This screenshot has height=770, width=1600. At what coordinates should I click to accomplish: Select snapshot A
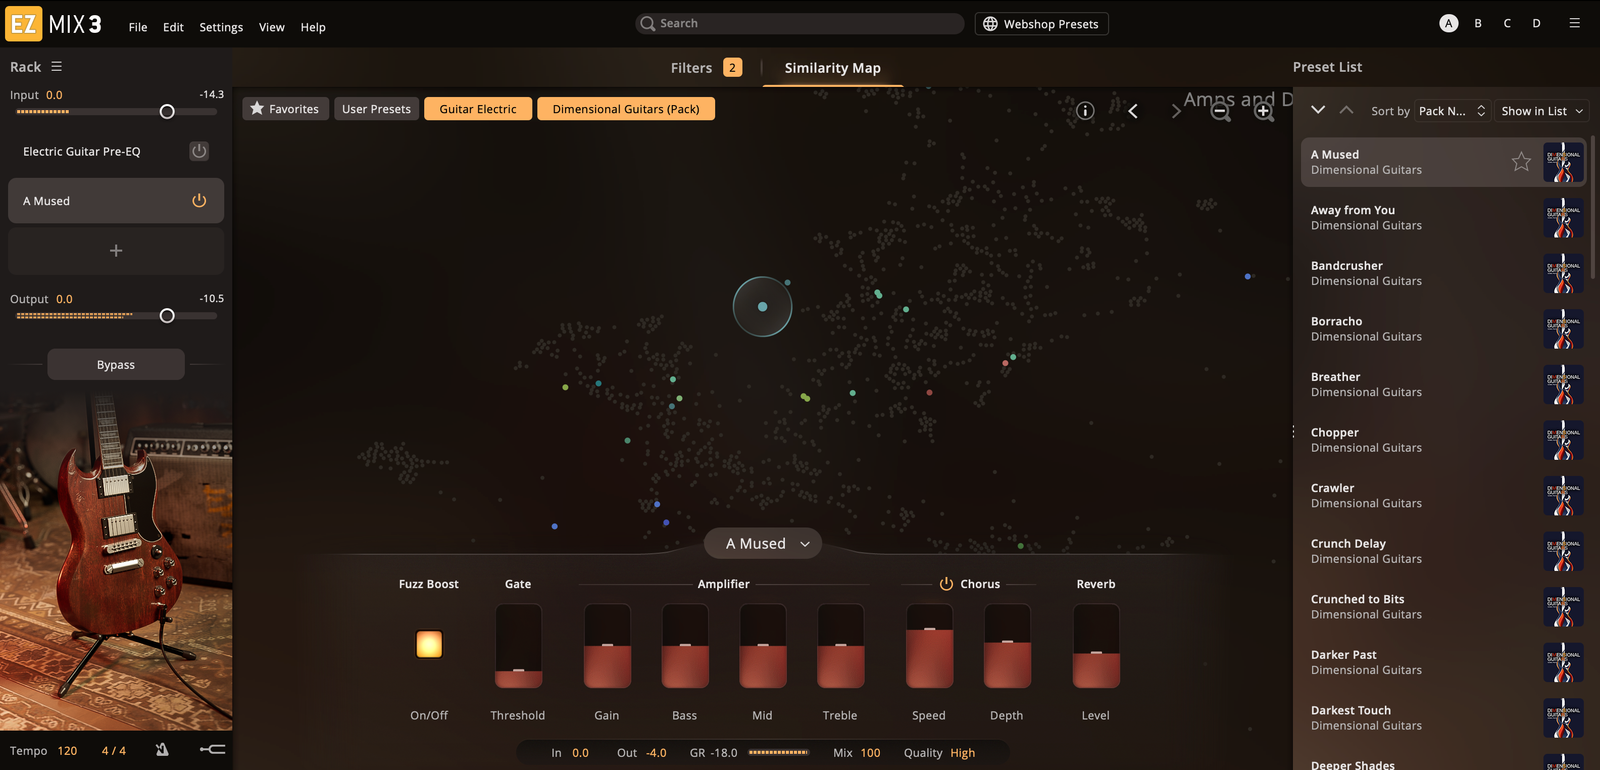(x=1448, y=23)
